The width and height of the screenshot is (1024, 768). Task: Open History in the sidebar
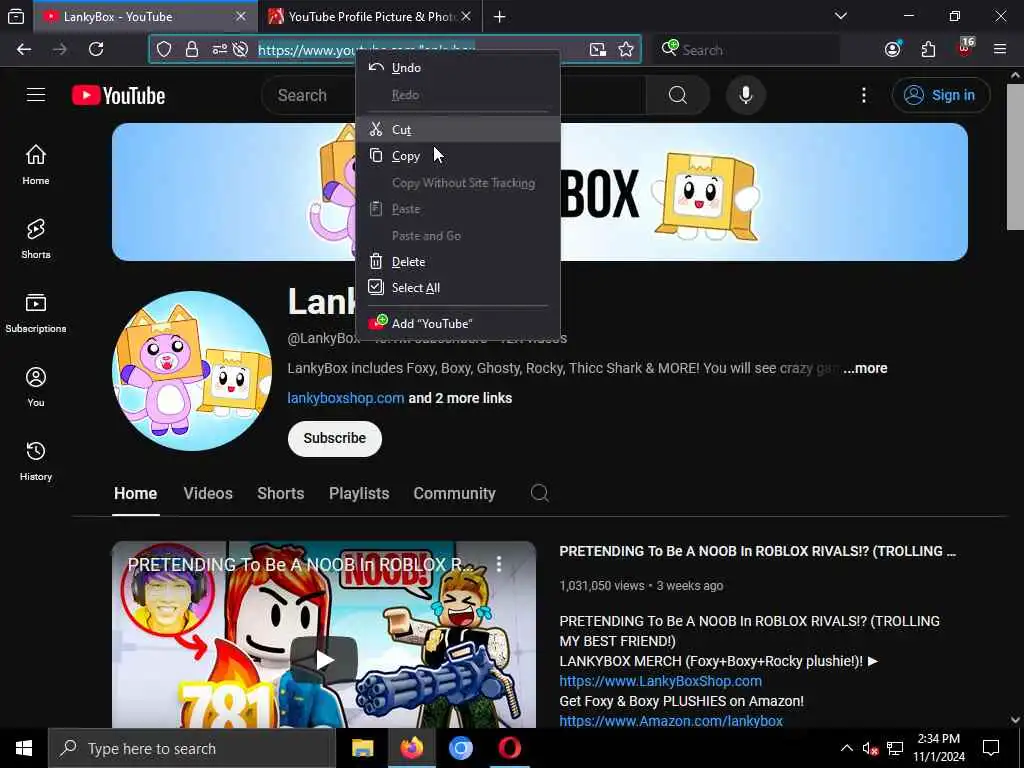(x=36, y=460)
